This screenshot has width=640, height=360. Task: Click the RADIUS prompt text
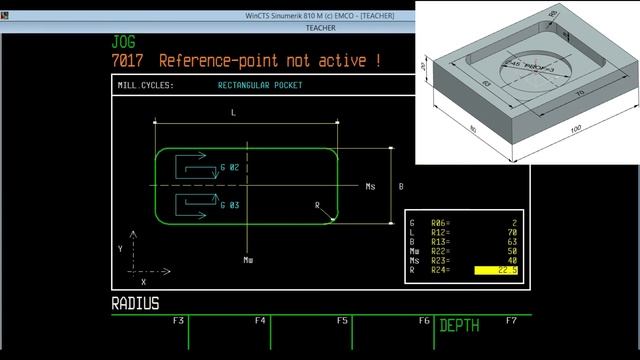(x=136, y=304)
